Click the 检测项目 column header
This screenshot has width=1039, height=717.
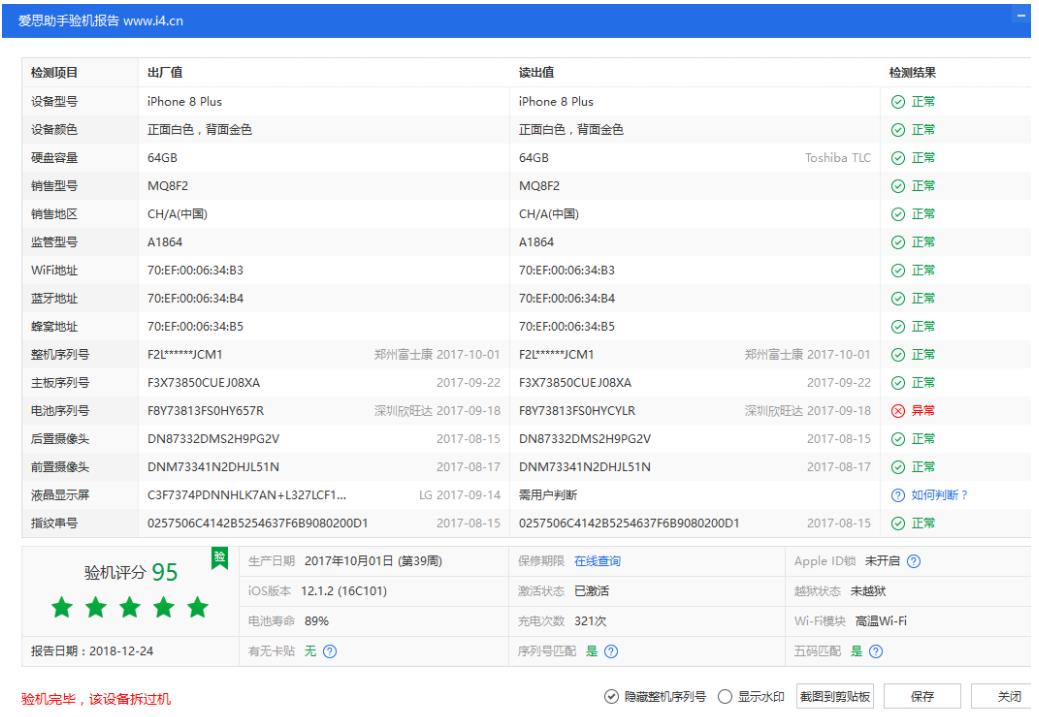pos(54,73)
